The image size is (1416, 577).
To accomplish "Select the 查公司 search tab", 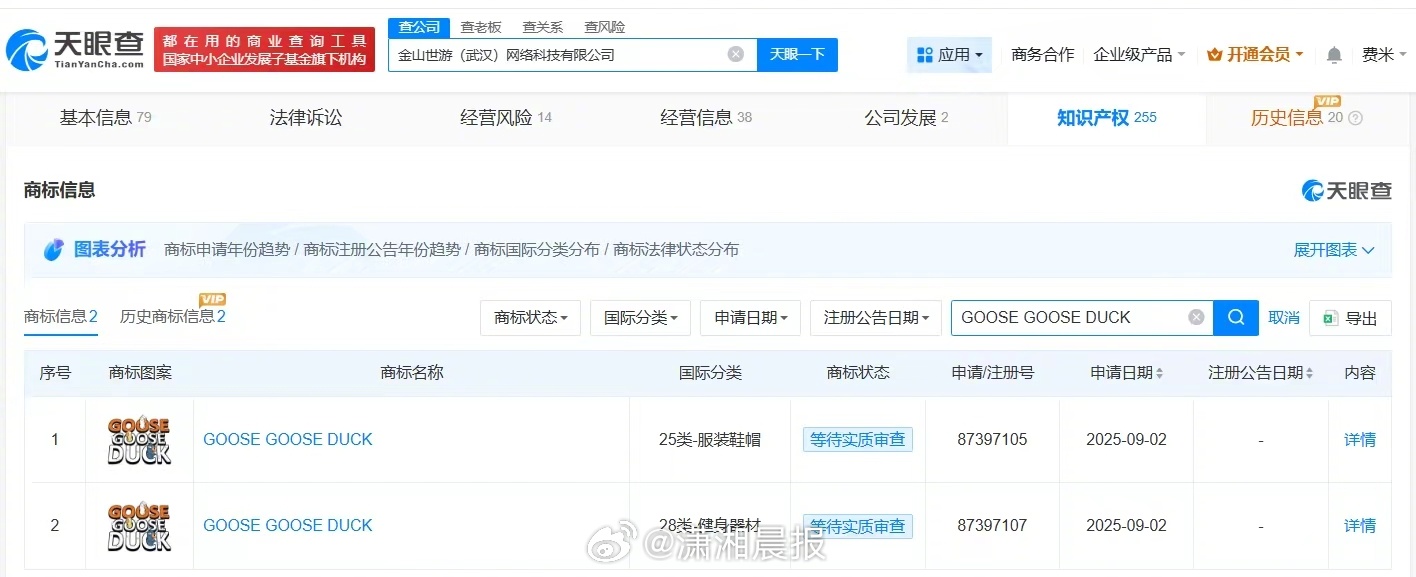I will [x=419, y=27].
